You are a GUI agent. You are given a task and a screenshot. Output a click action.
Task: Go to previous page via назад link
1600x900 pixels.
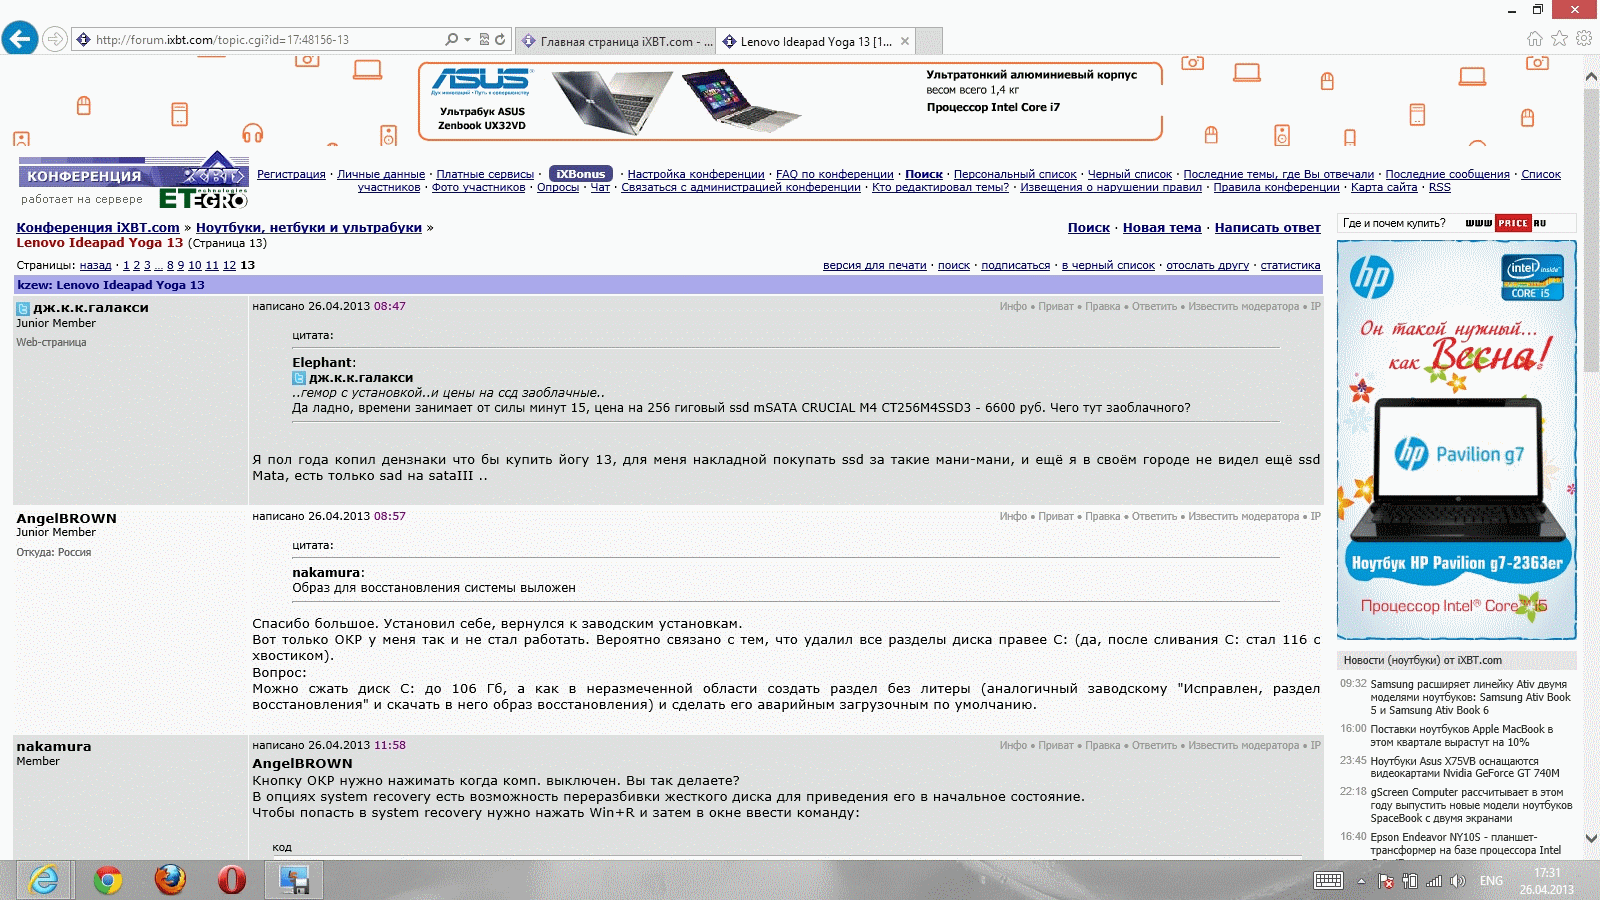point(96,265)
